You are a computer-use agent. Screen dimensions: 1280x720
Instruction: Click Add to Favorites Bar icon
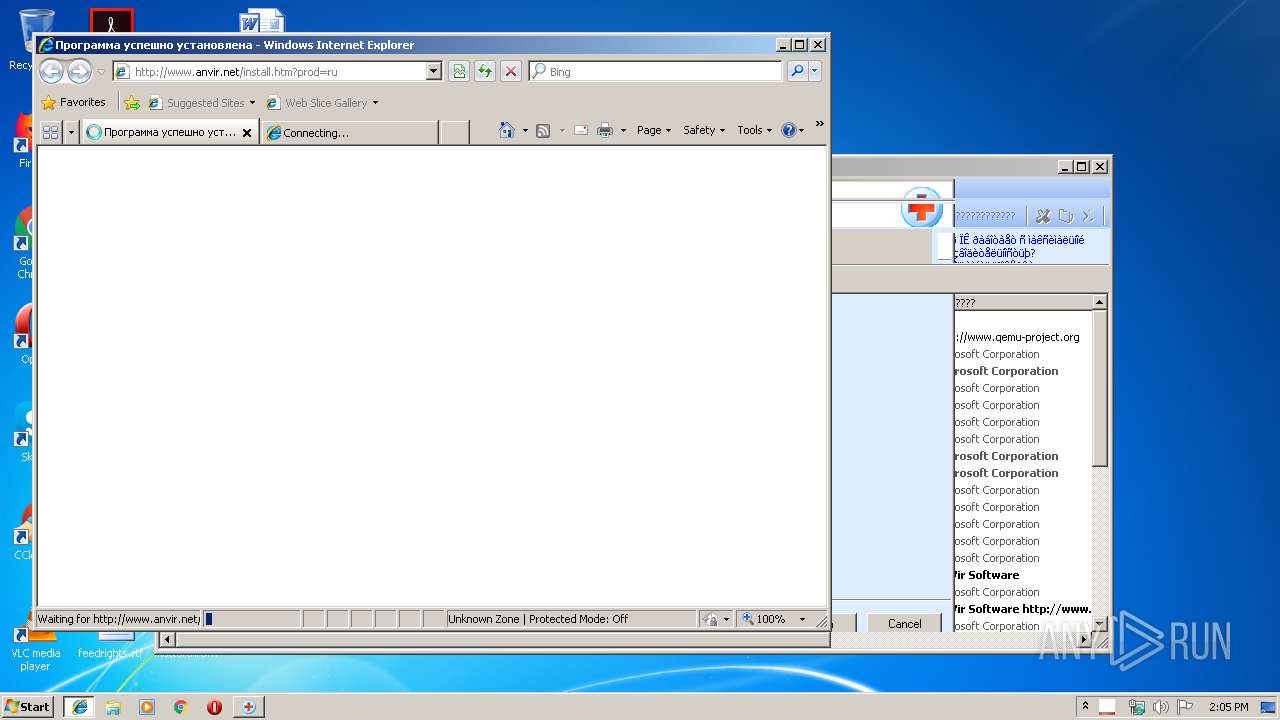pos(132,102)
